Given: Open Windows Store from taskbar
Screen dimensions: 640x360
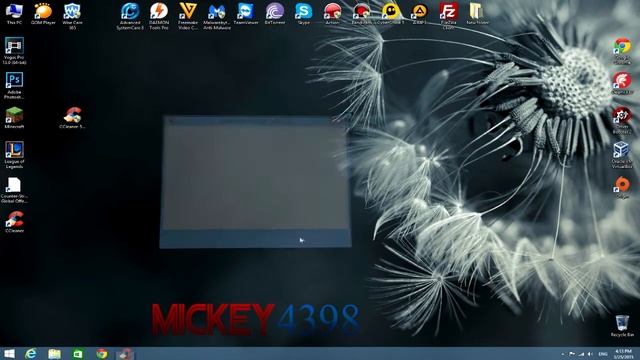Looking at the screenshot, I should point(78,353).
